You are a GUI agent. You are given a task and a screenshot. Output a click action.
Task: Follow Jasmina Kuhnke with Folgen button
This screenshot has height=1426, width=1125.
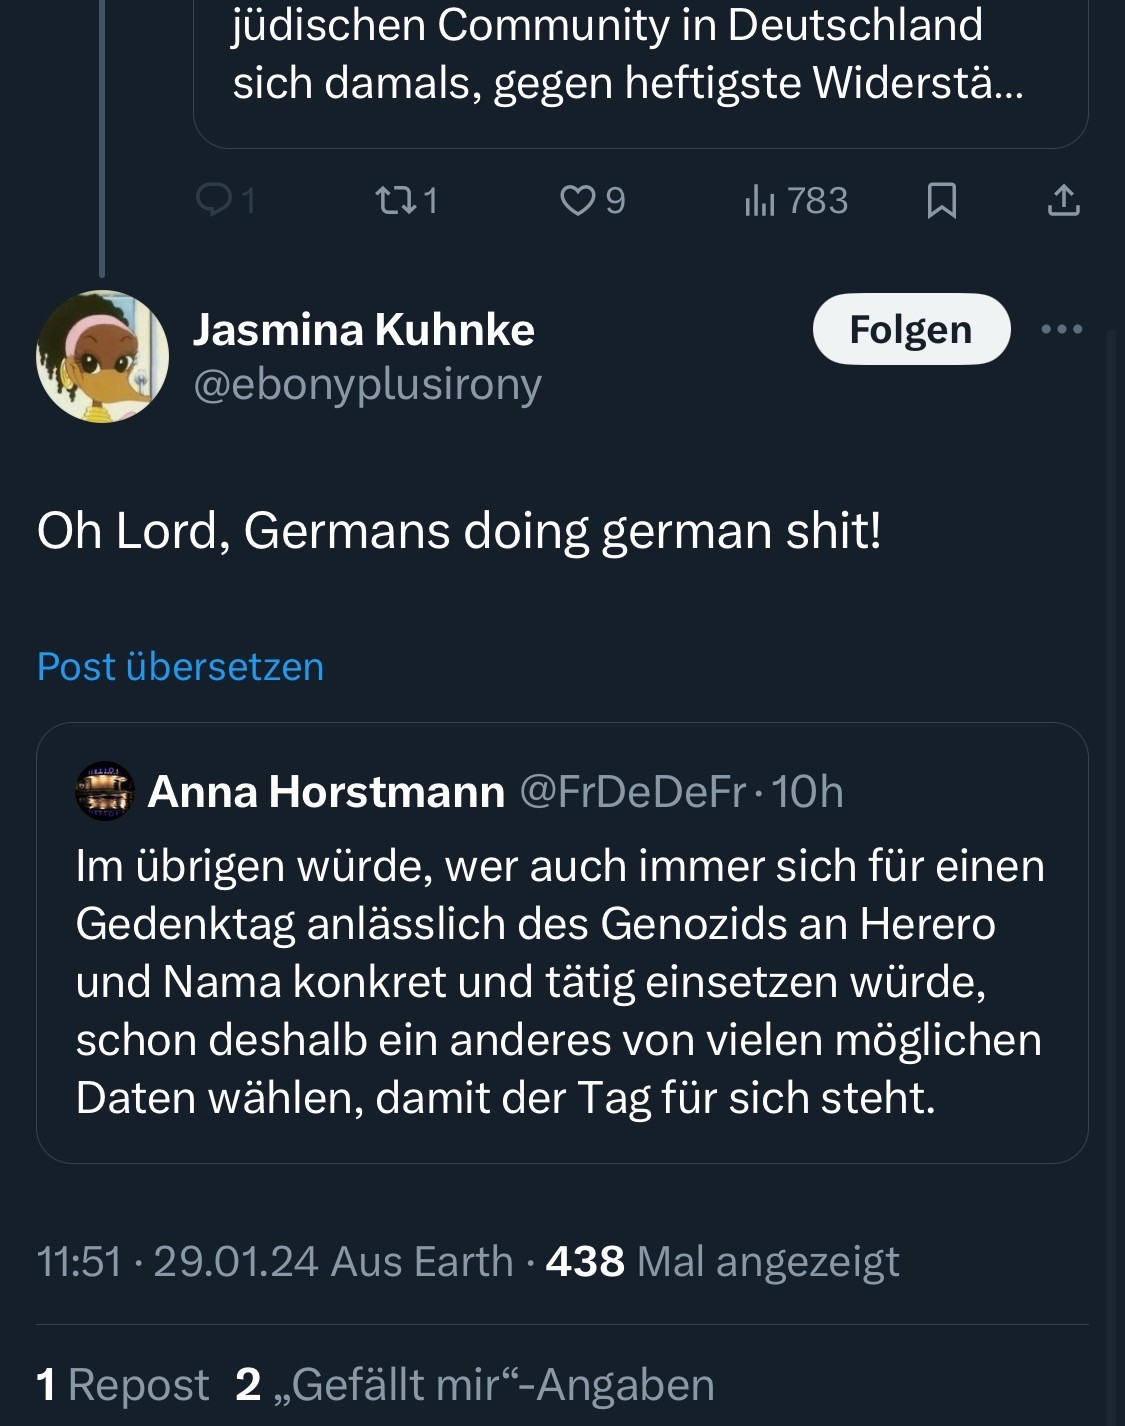pyautogui.click(x=911, y=329)
